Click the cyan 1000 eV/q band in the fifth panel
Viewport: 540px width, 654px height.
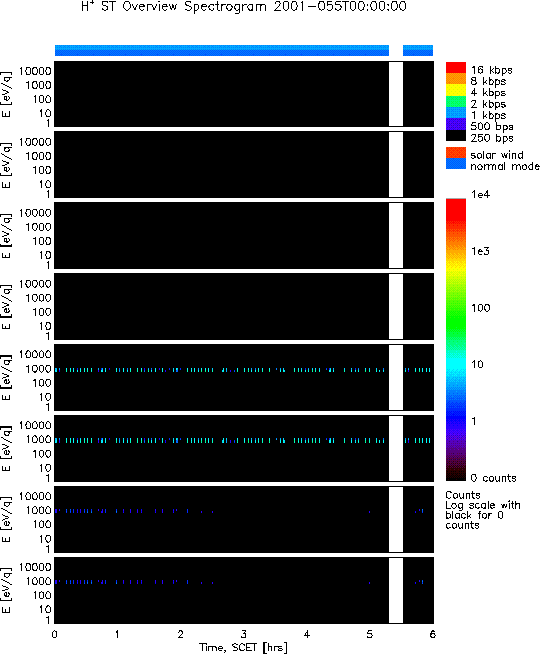(220, 370)
